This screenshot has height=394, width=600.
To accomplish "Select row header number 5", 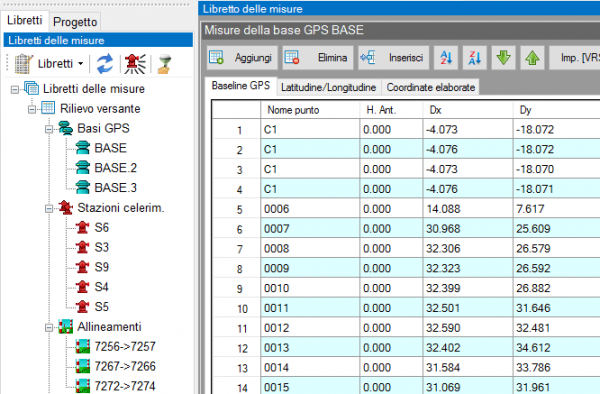I will click(x=236, y=209).
